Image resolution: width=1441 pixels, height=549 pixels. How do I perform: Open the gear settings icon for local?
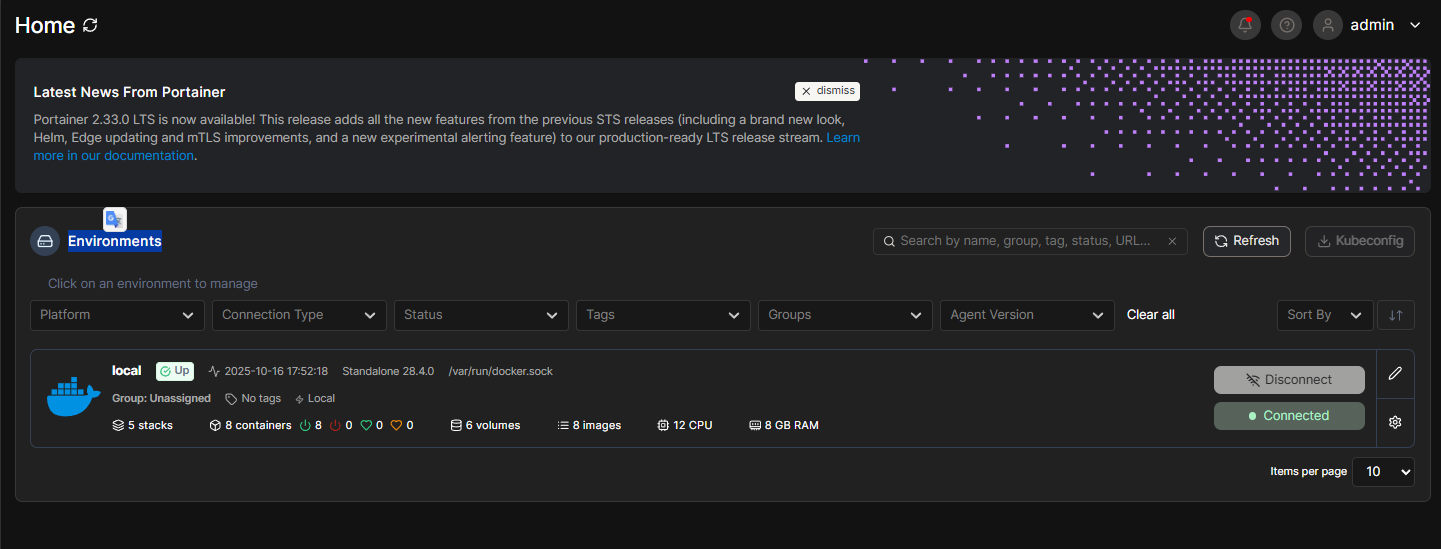[x=1395, y=422]
